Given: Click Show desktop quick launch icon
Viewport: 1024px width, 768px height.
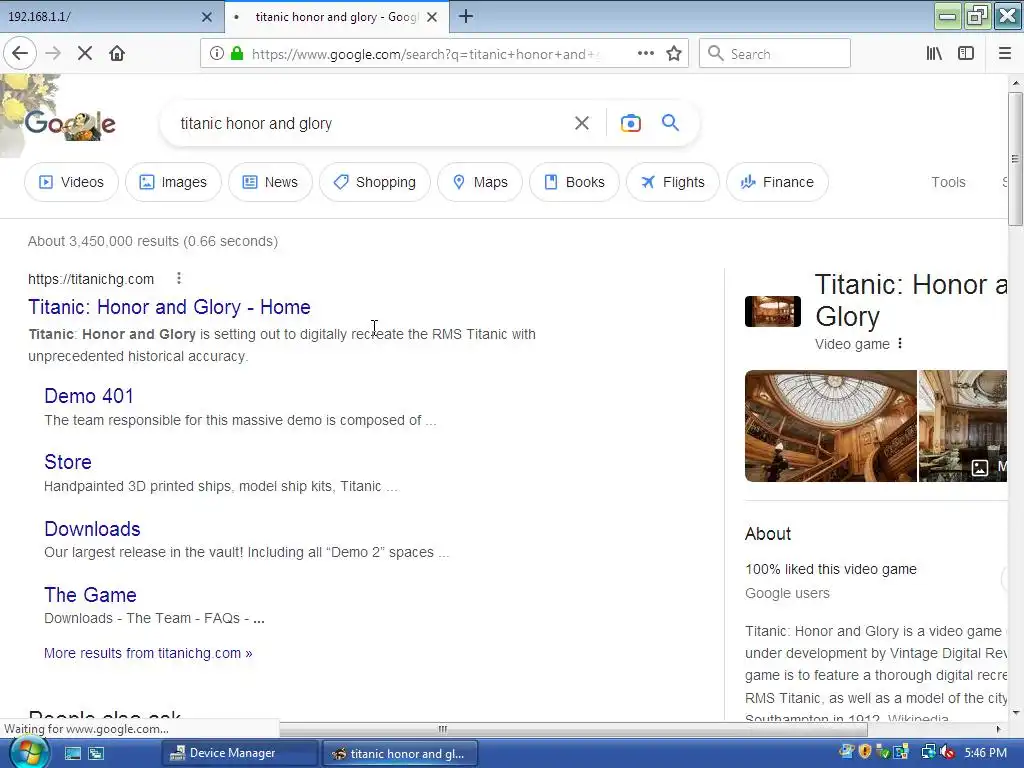Looking at the screenshot, I should click(x=72, y=753).
